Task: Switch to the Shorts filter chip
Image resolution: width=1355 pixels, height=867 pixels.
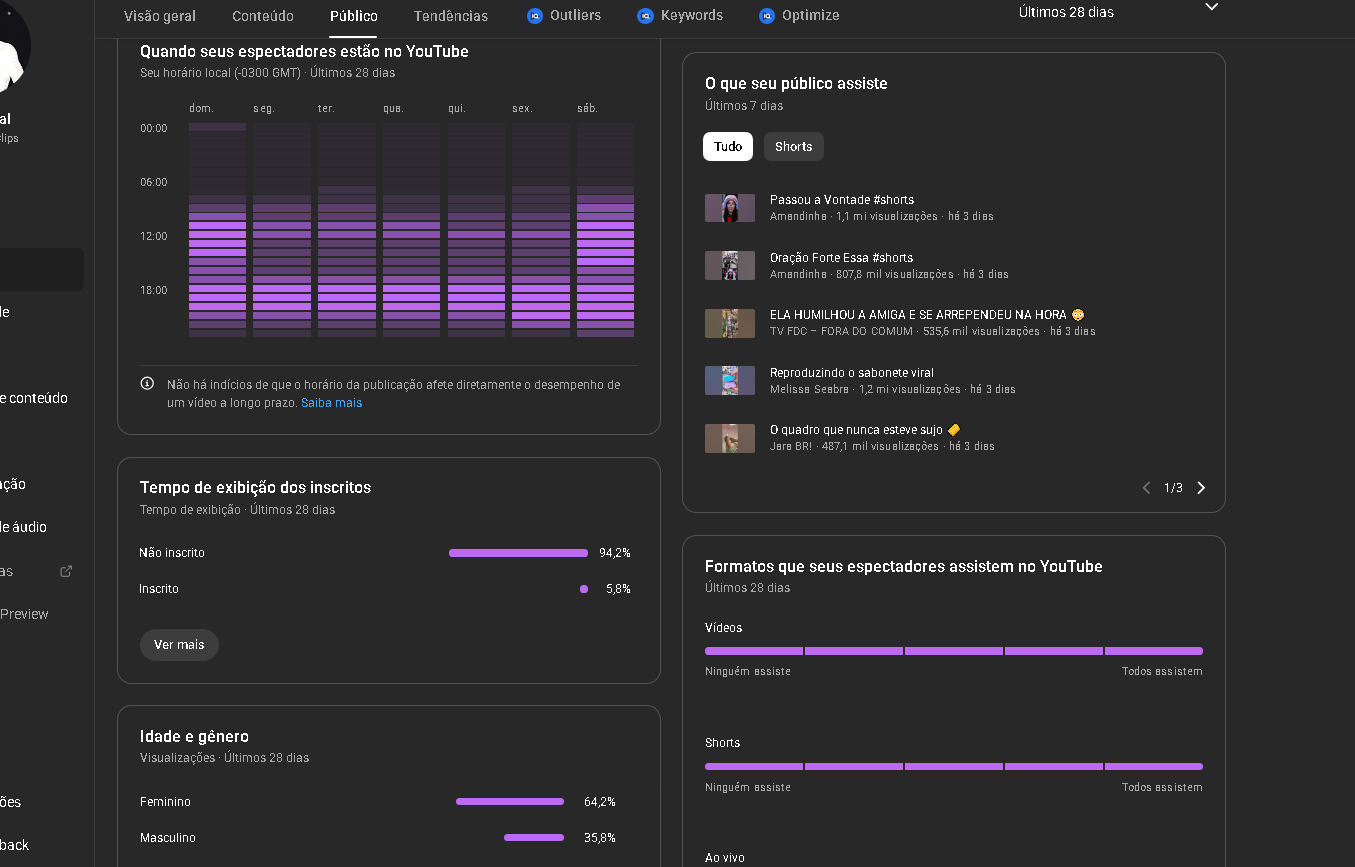Action: point(793,146)
